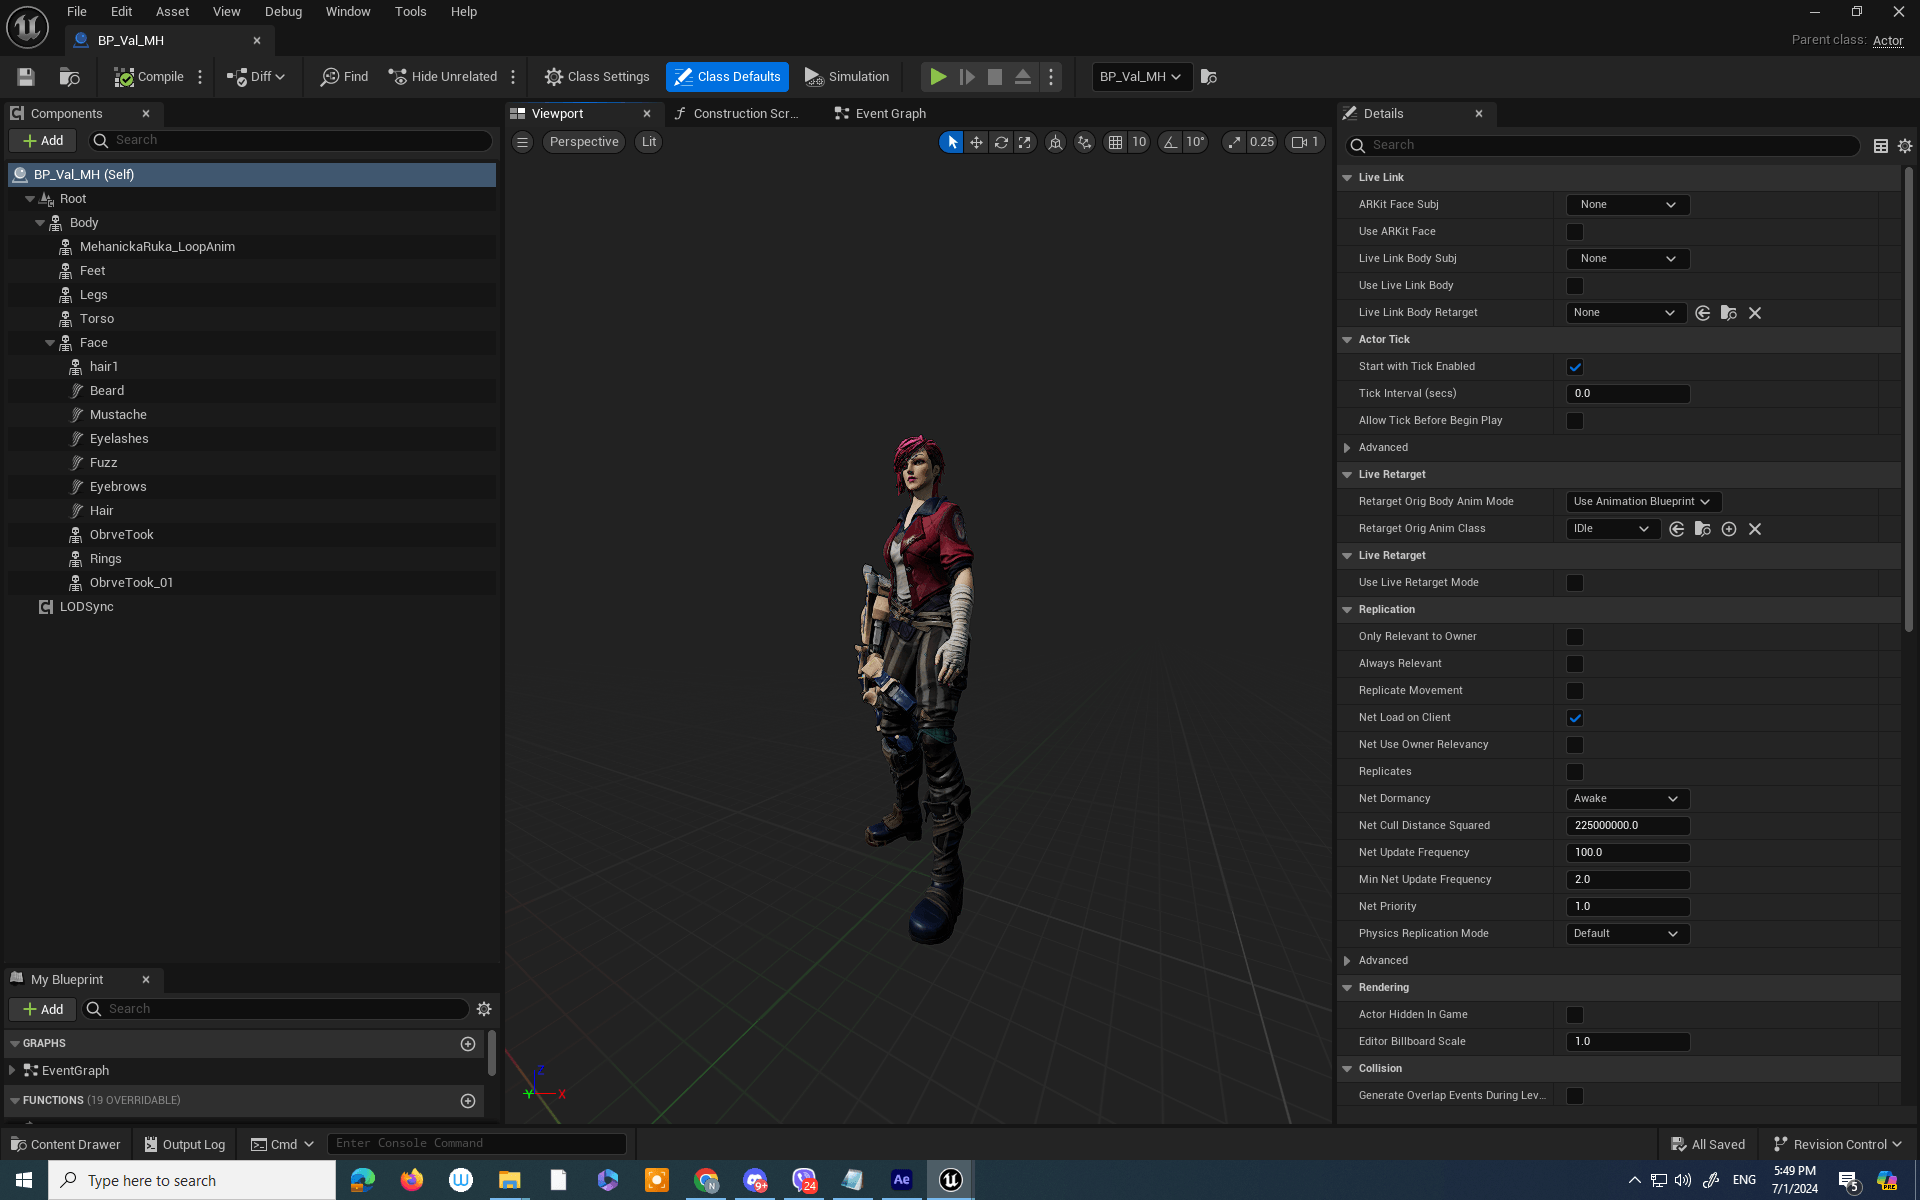Enable Use ARKit Face checkbox
Screen dimensions: 1920x1200
pos(1575,232)
